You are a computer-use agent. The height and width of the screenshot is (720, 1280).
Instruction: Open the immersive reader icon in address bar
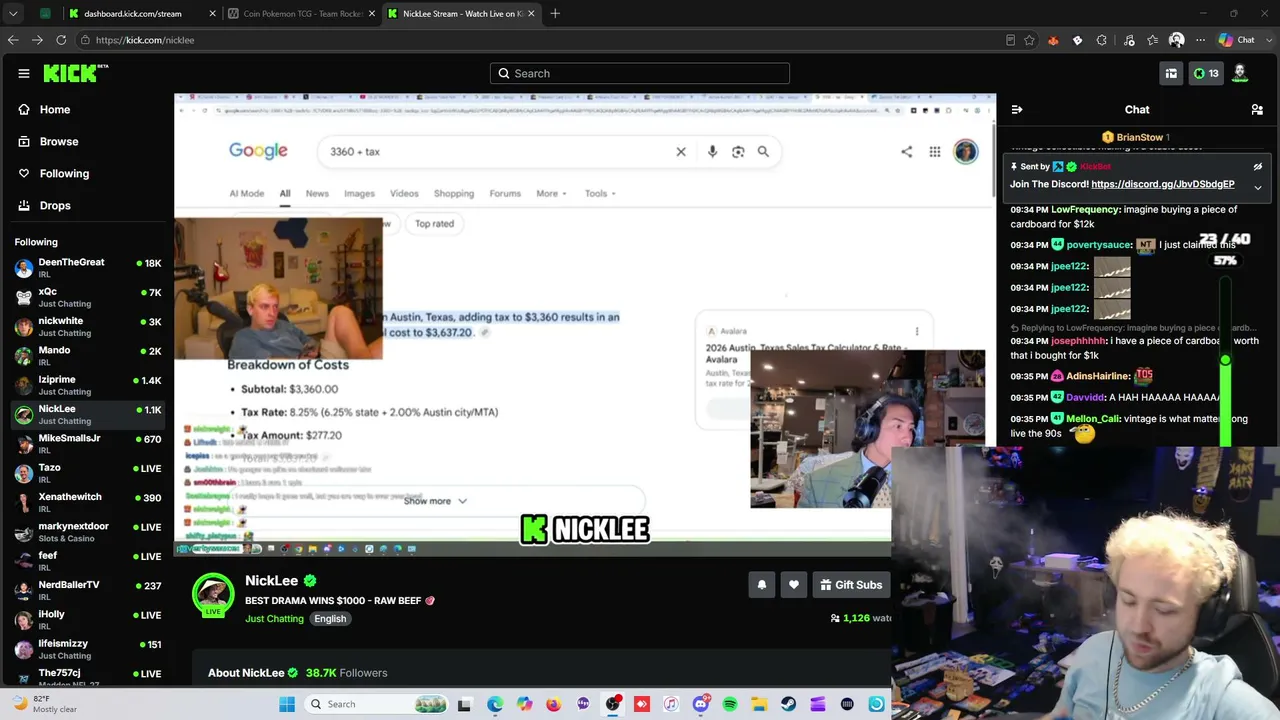(1010, 40)
